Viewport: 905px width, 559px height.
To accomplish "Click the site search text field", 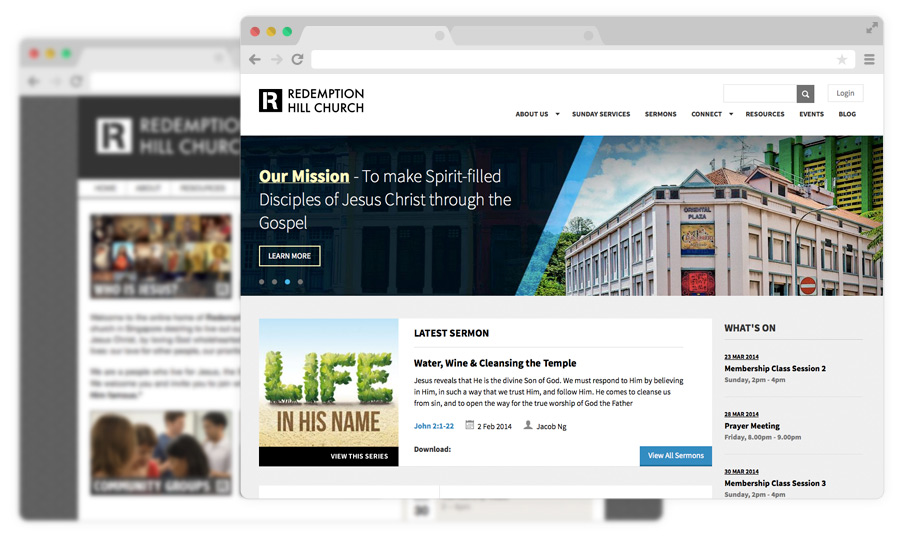I will [760, 93].
